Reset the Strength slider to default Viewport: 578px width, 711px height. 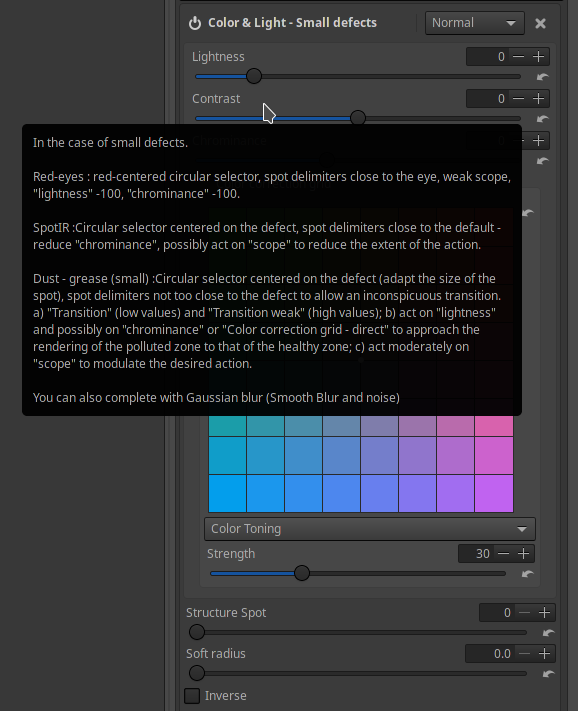[x=527, y=574]
